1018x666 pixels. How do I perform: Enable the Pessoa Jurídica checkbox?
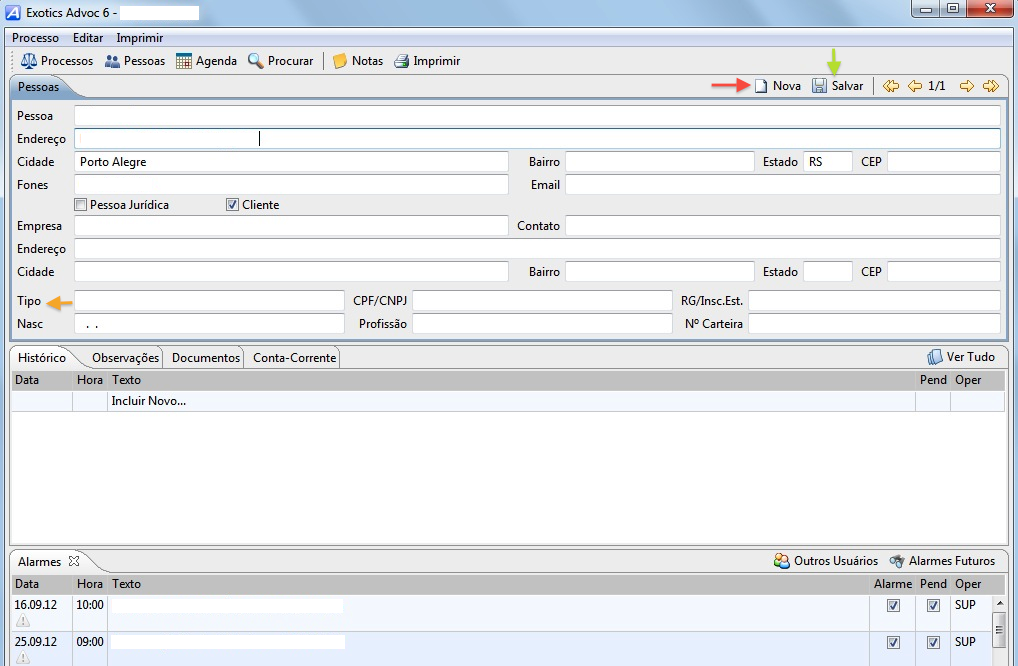(81, 205)
